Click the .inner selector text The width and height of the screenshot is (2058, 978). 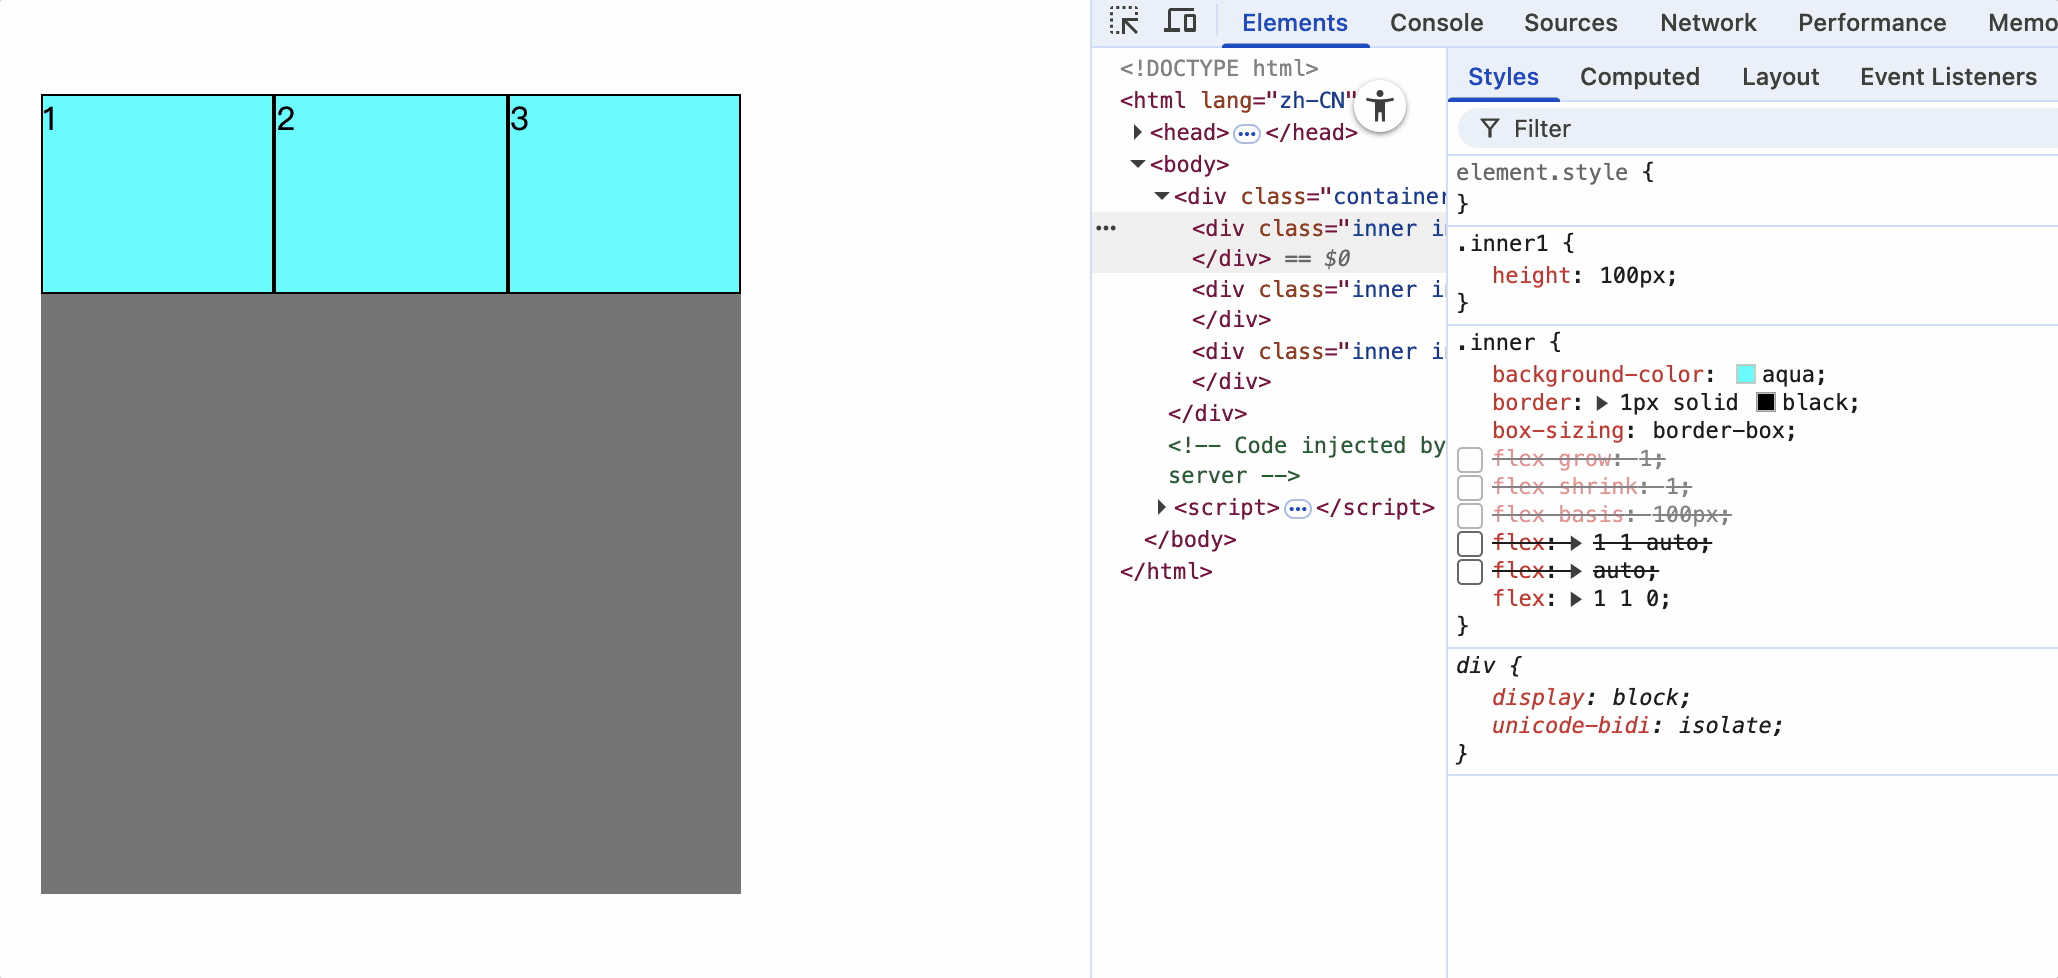coord(1495,342)
